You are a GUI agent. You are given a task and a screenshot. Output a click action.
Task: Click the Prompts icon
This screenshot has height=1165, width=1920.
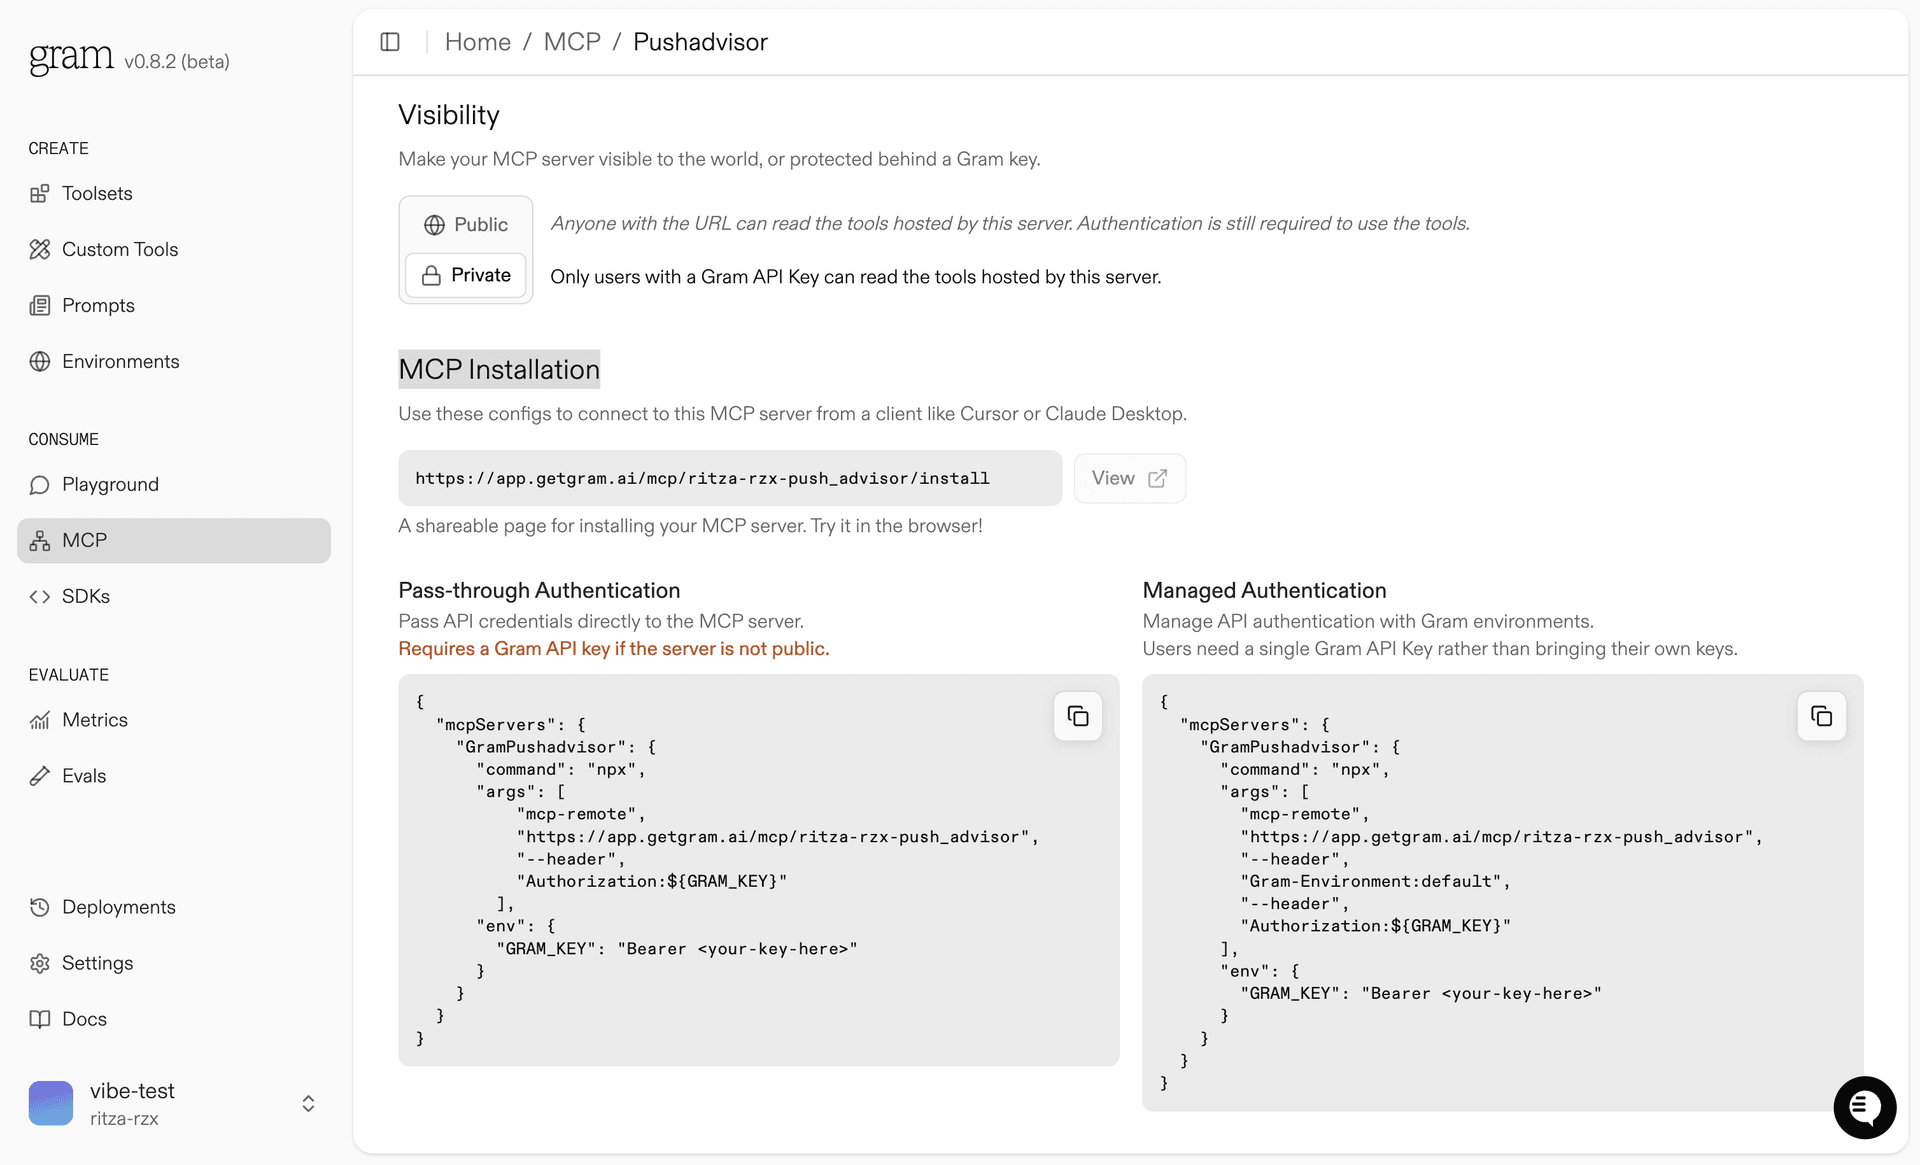click(39, 305)
